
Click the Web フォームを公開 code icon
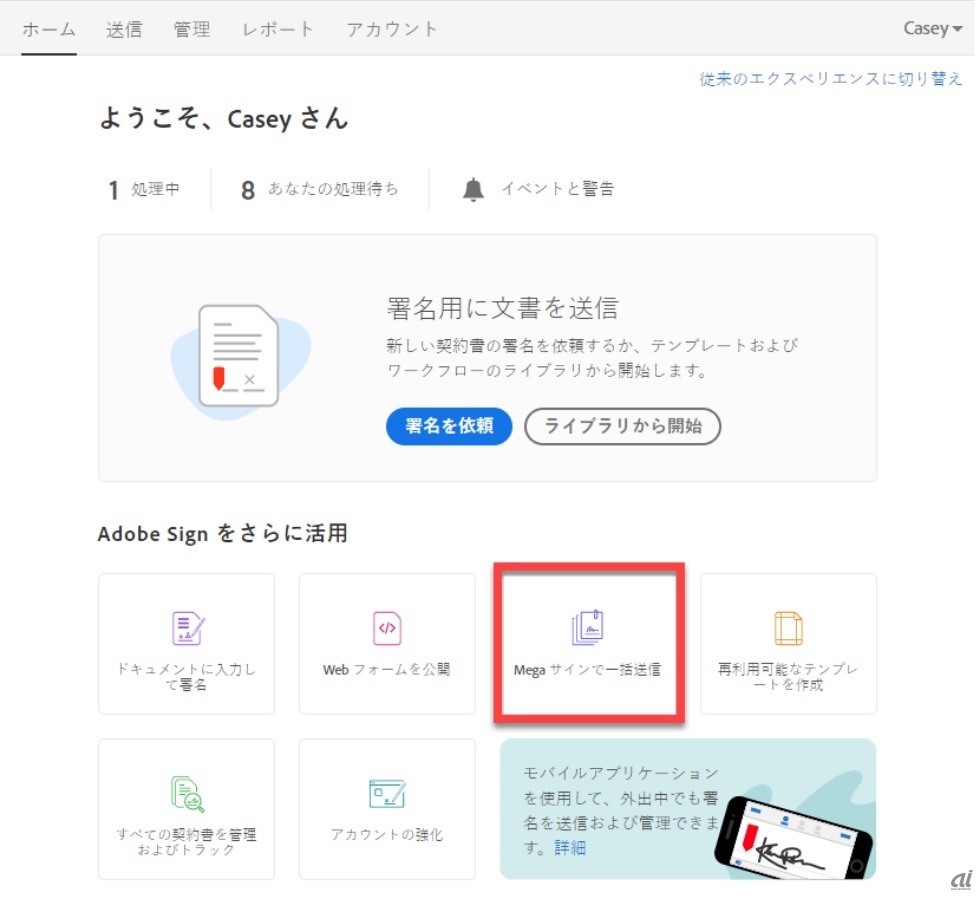(x=387, y=628)
